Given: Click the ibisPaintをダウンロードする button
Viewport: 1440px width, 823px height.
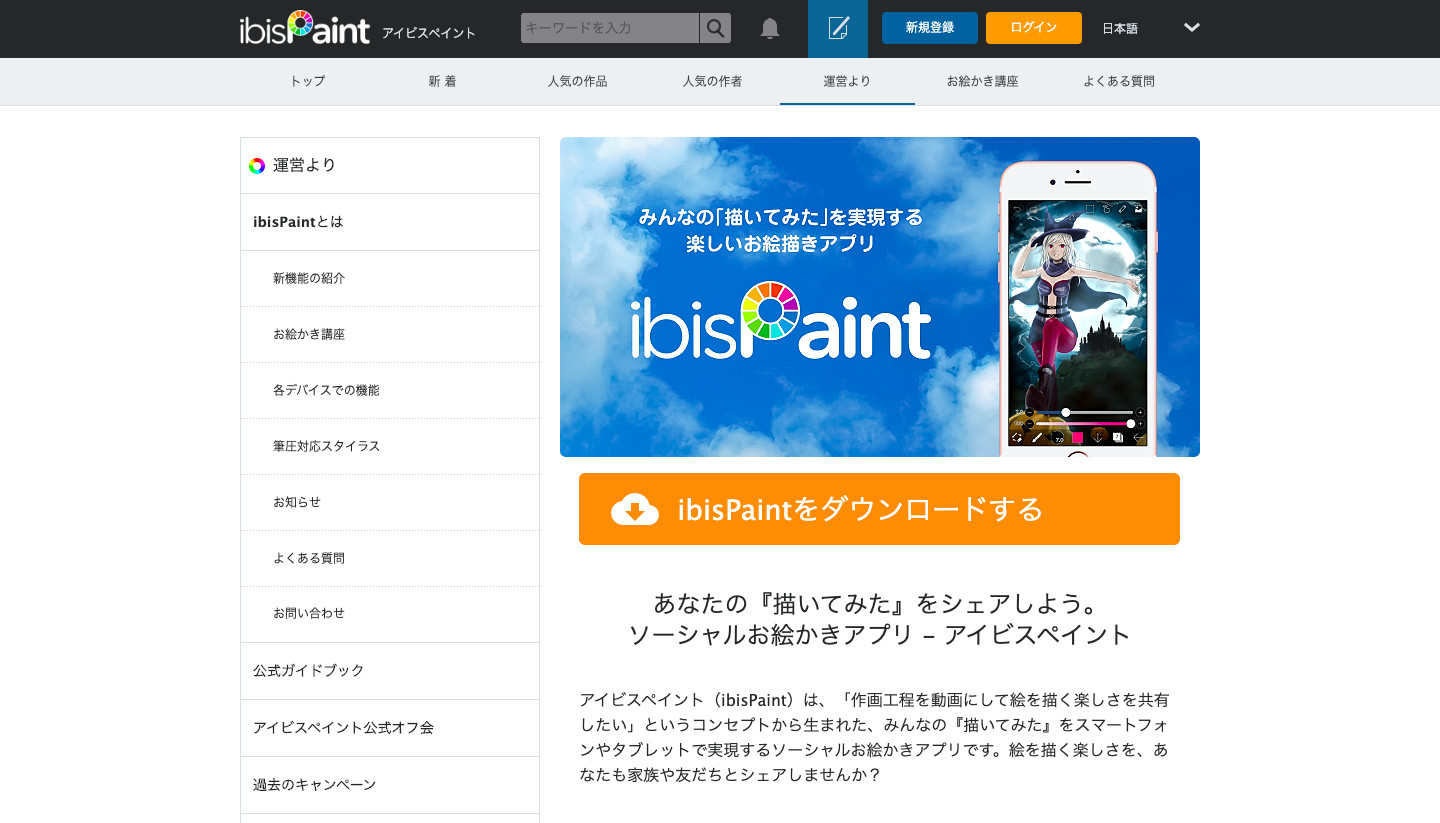Looking at the screenshot, I should point(879,509).
